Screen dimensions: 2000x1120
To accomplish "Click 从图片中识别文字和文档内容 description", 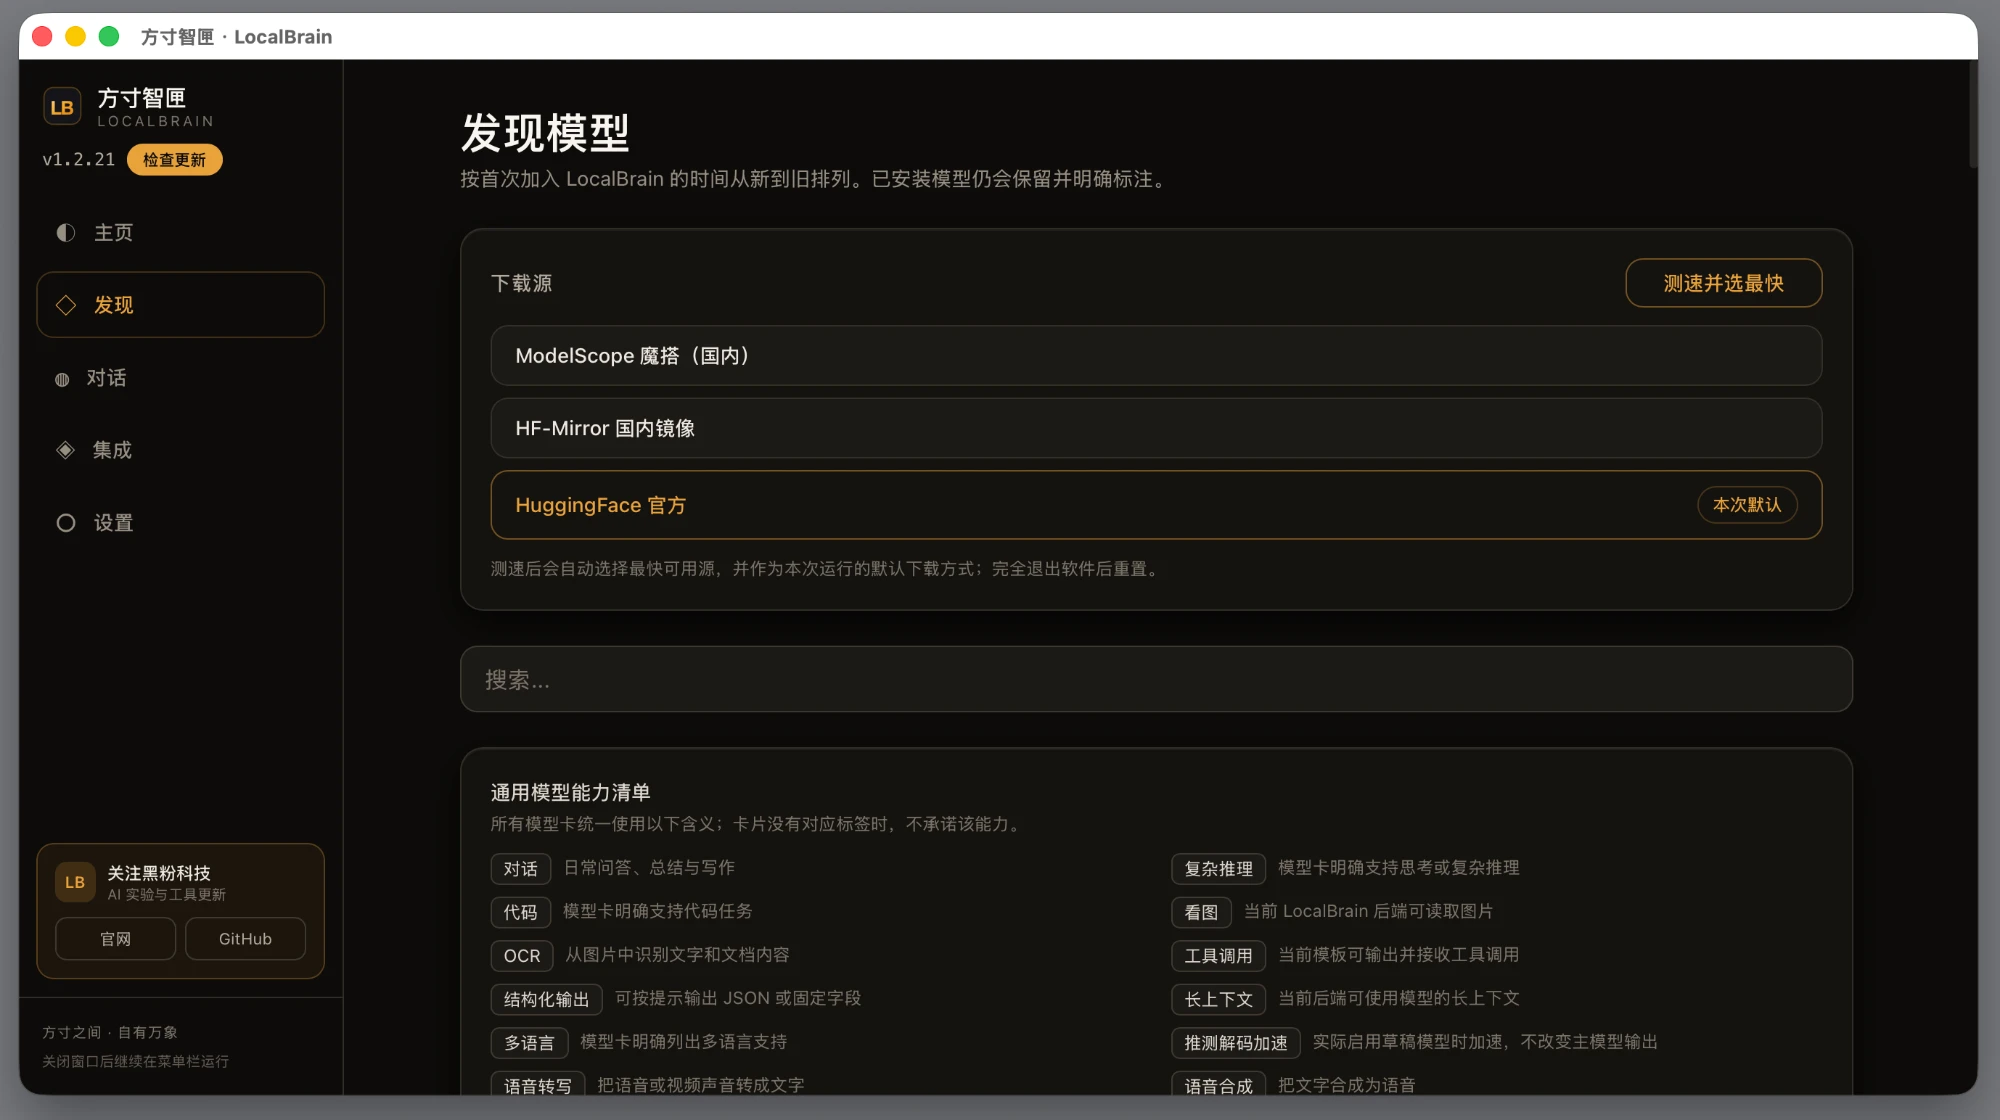I will tap(677, 954).
